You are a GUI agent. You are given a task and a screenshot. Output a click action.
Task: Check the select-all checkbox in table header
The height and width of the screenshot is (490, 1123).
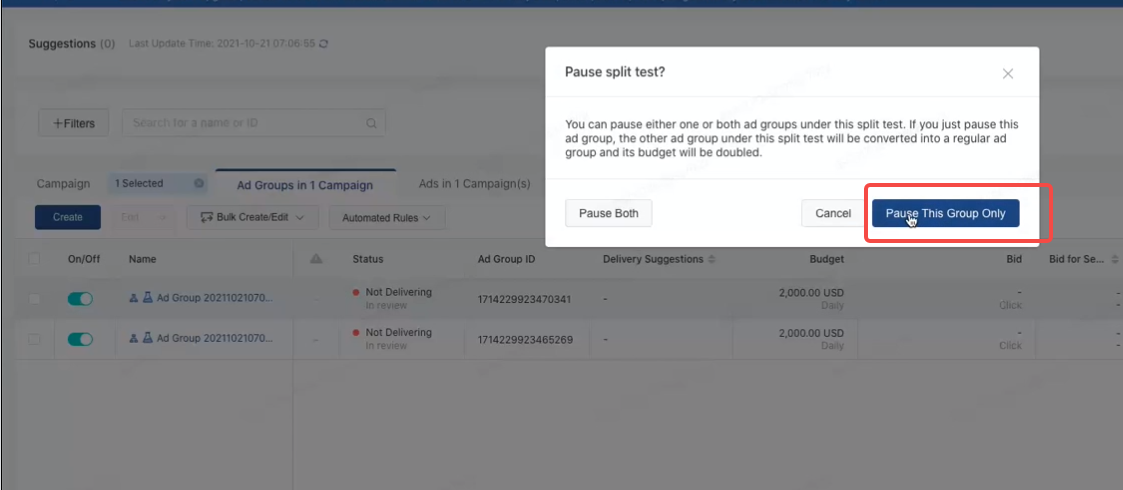point(35,259)
